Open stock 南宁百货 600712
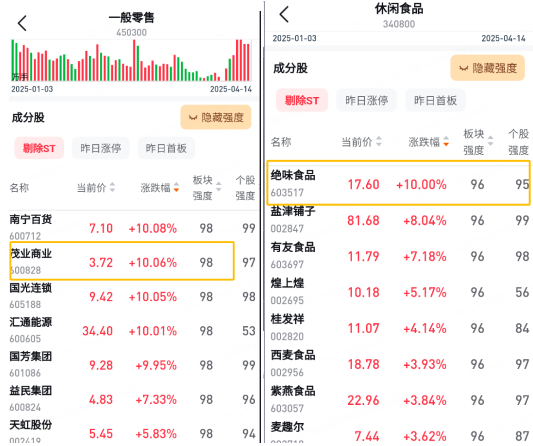533x446 pixels. (x=134, y=227)
